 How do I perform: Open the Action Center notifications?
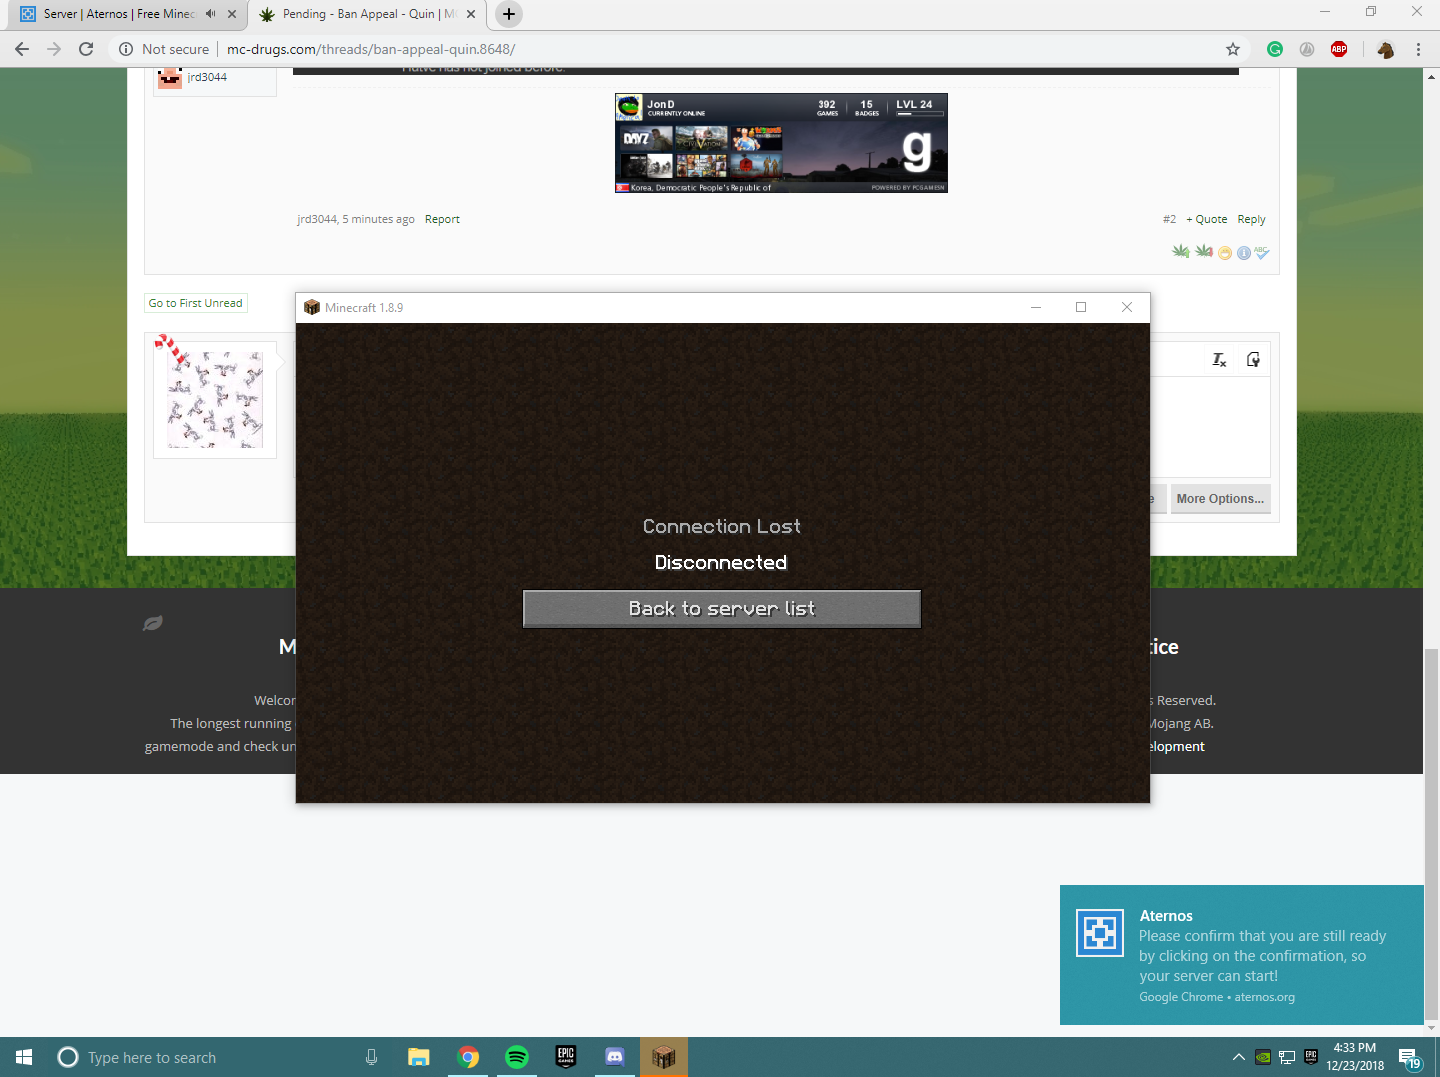pos(1410,1057)
